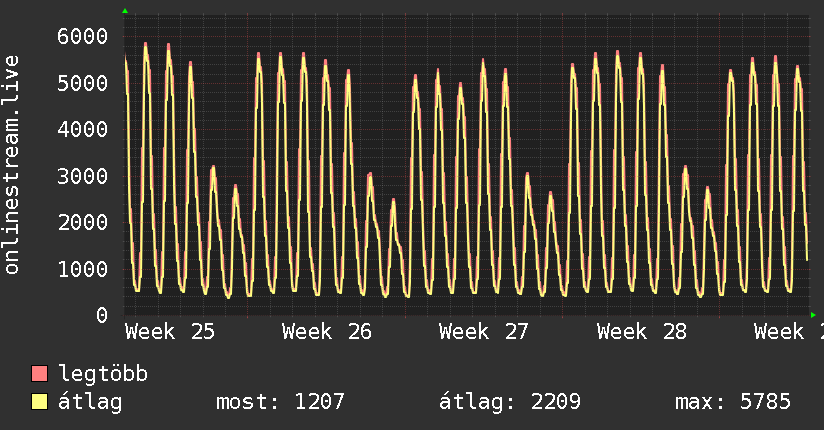Select the Week 28 axis label
Screen dimensions: 824x430
pos(642,332)
